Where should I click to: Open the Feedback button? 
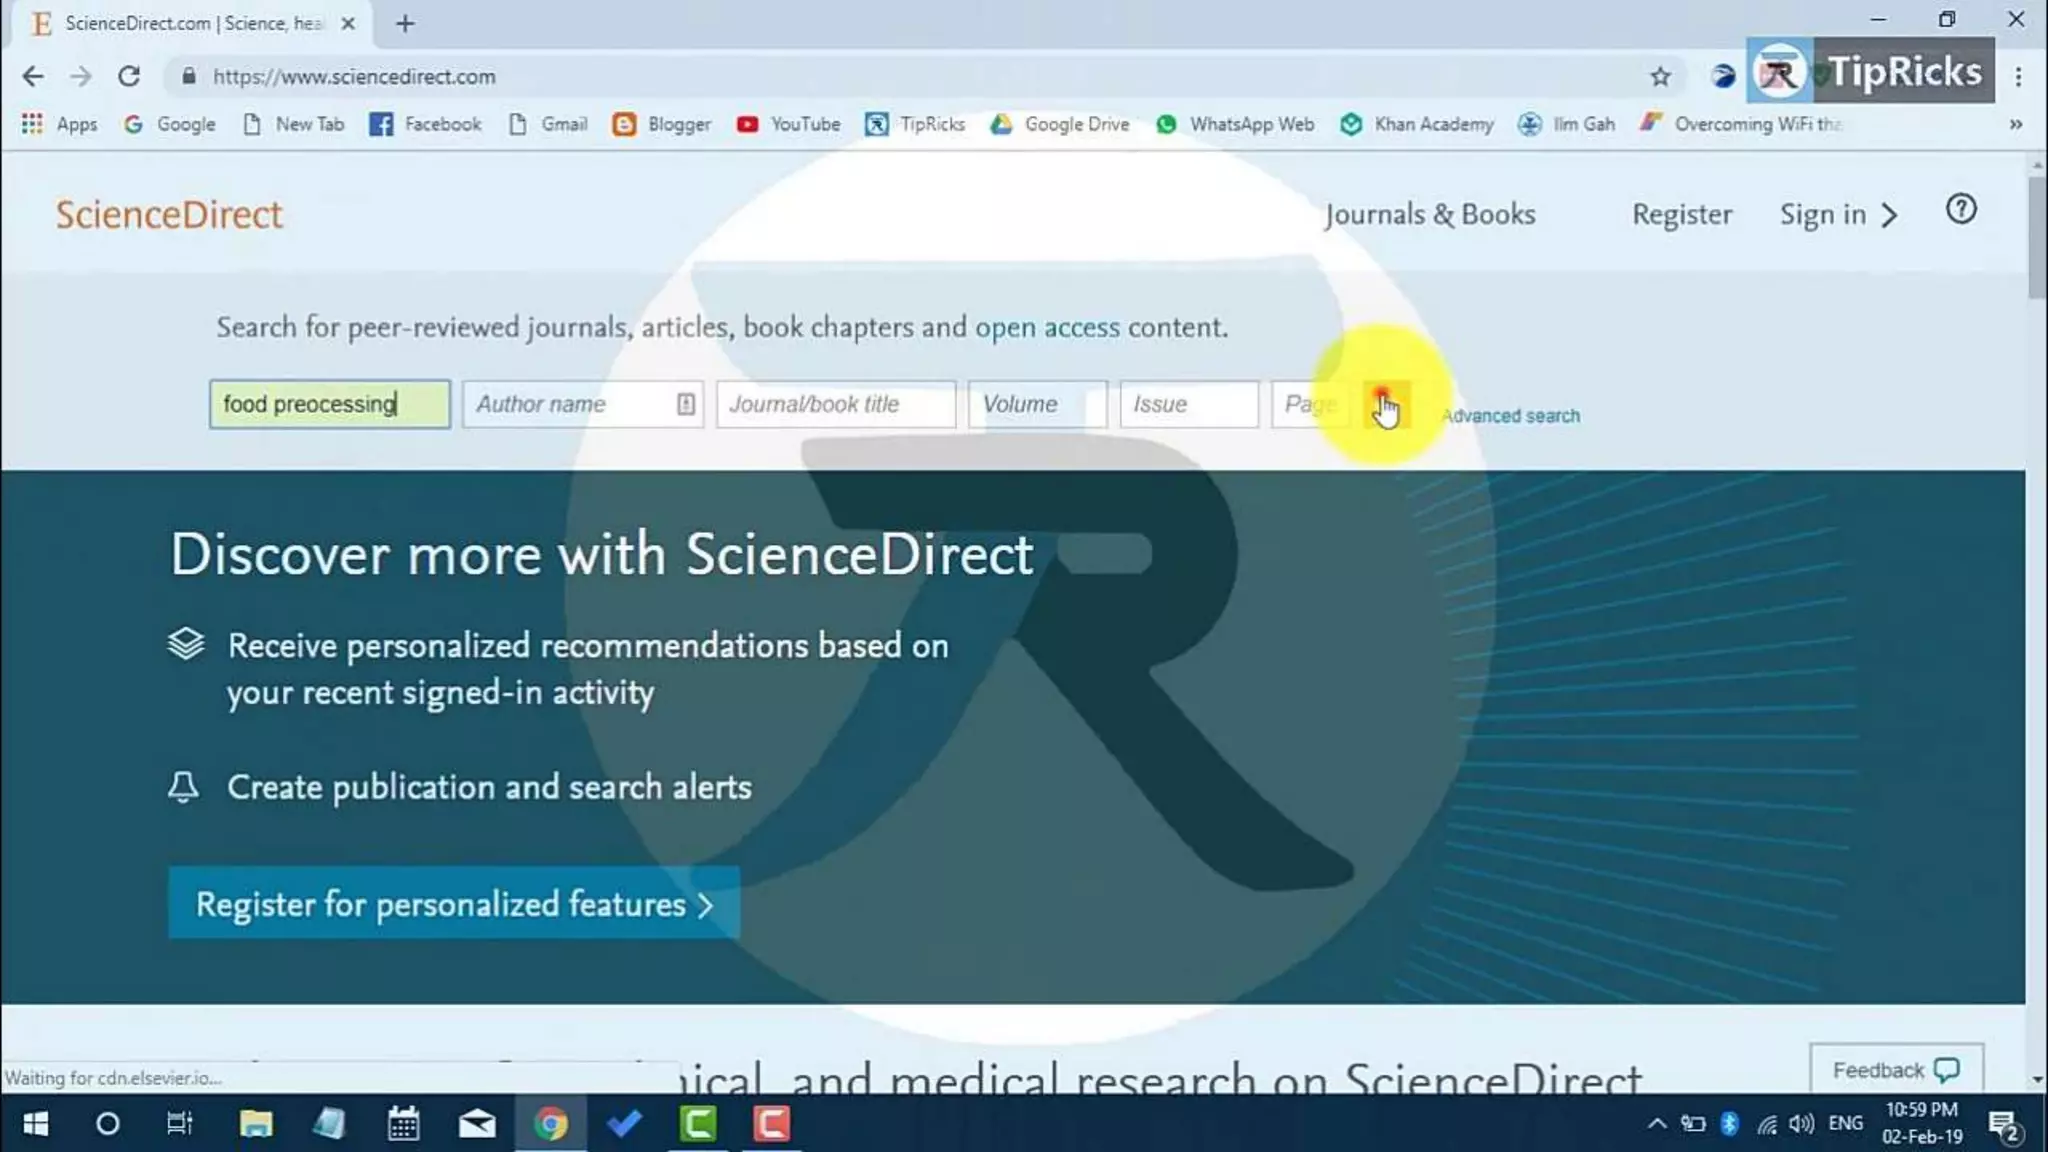point(1895,1070)
